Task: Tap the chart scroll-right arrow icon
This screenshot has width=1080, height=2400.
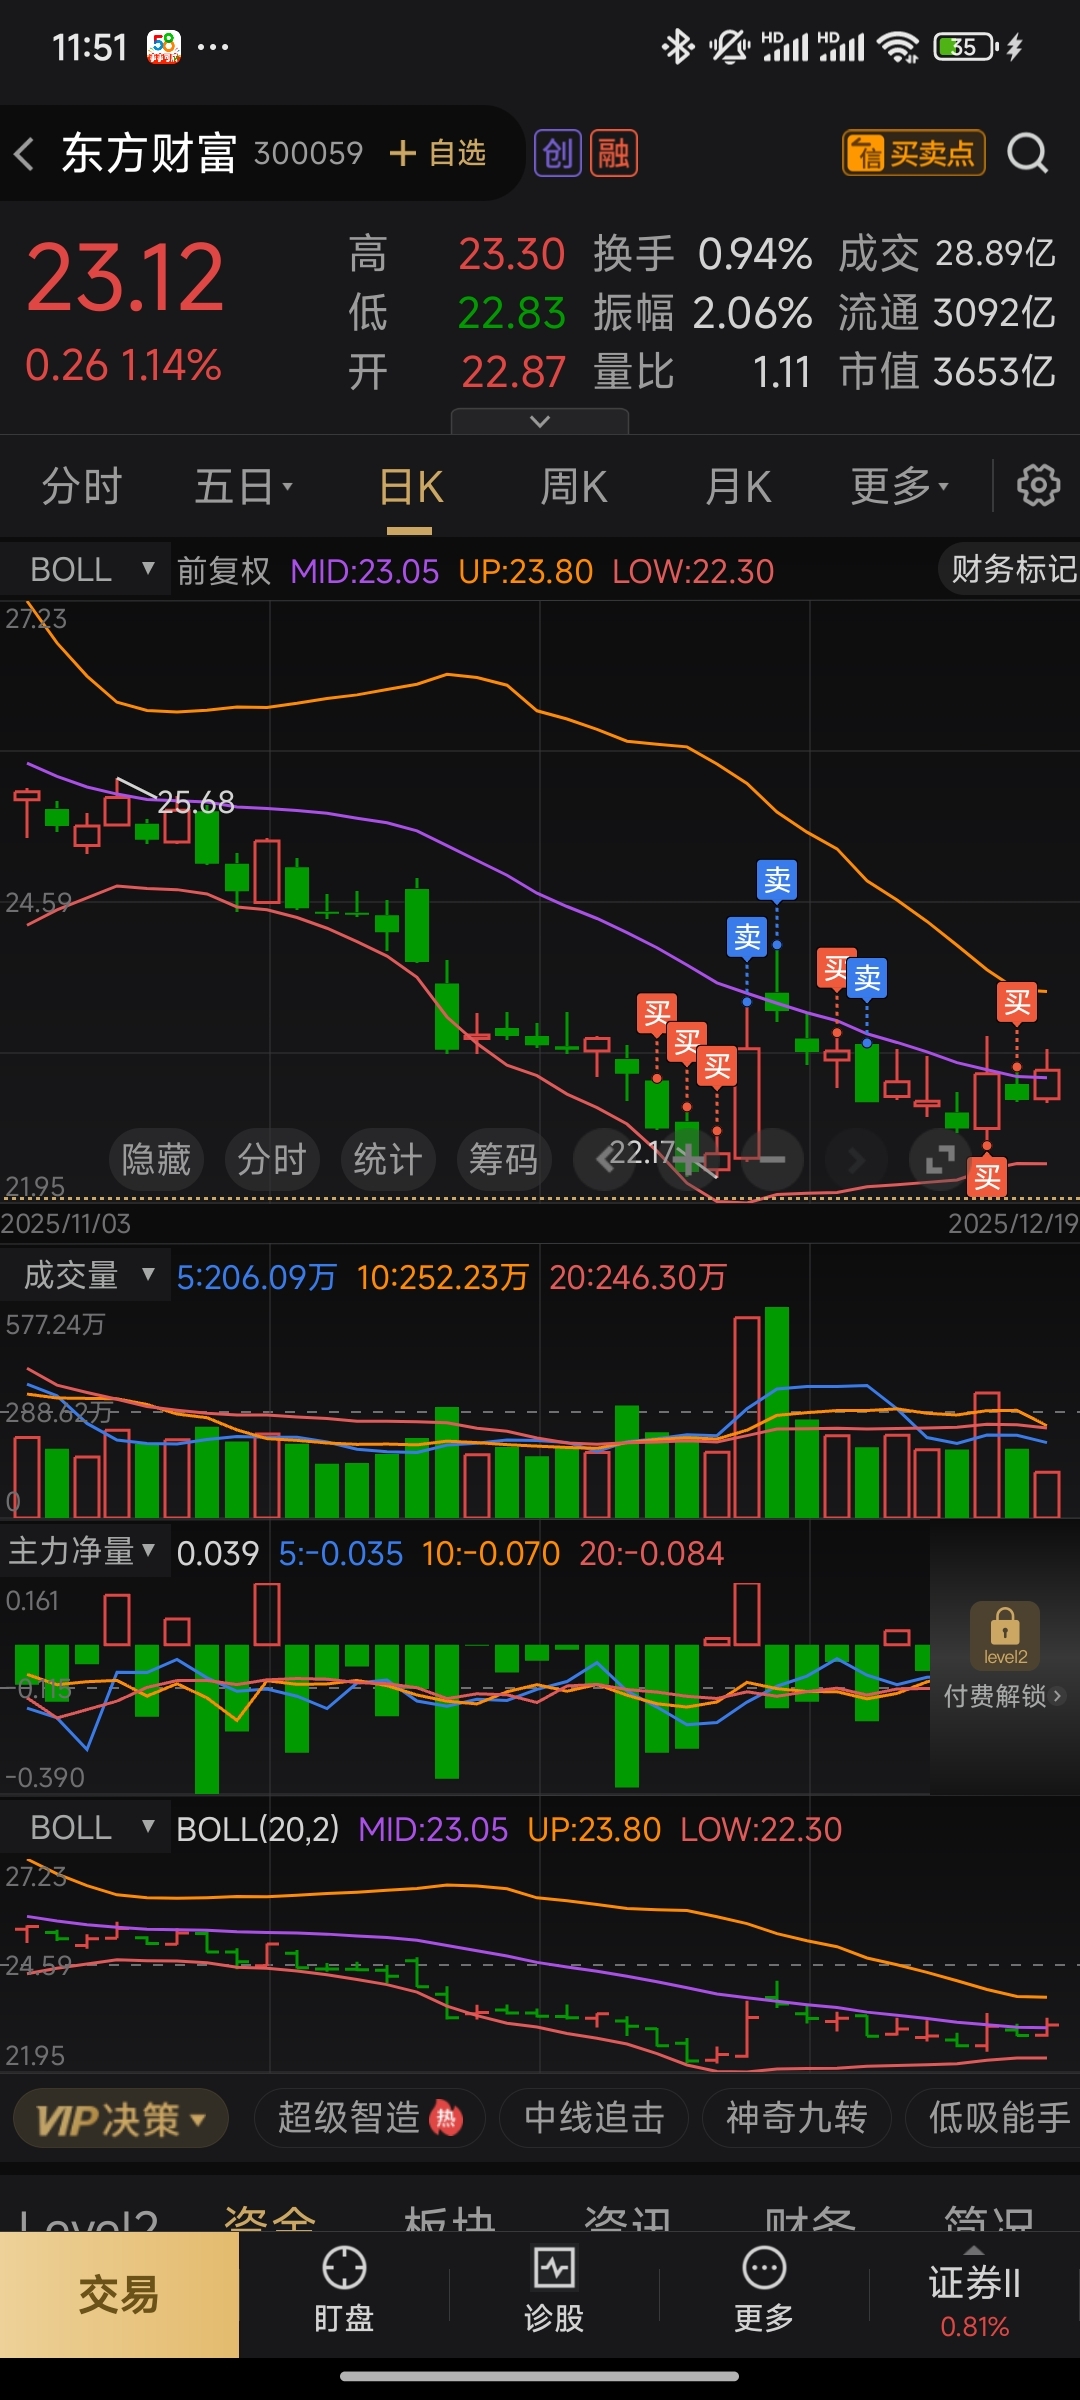Action: pos(856,1160)
